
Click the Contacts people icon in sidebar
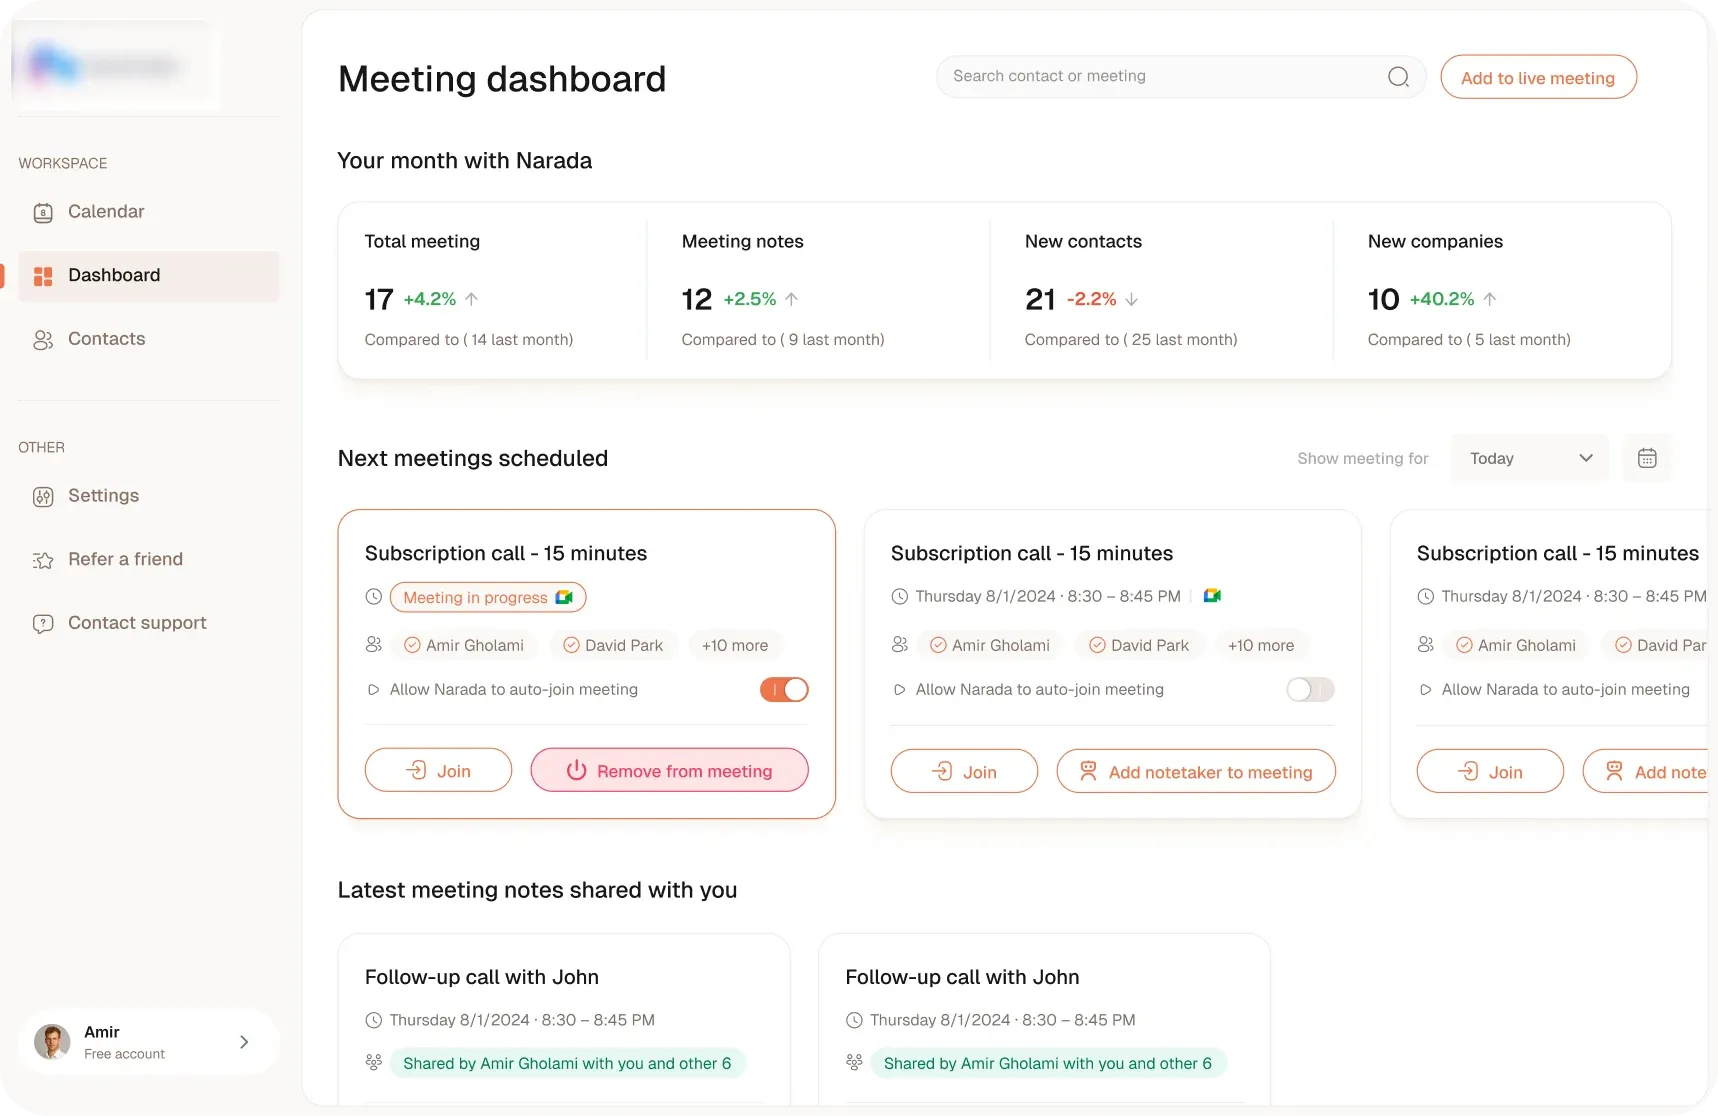(x=43, y=340)
